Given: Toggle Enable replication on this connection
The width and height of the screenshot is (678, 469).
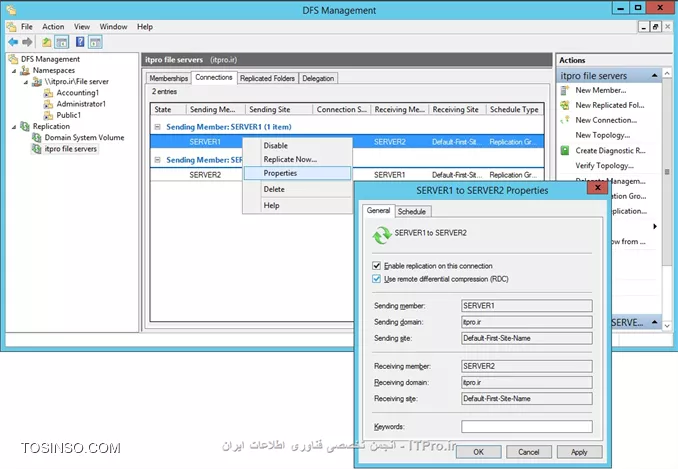Looking at the screenshot, I should coord(377,265).
